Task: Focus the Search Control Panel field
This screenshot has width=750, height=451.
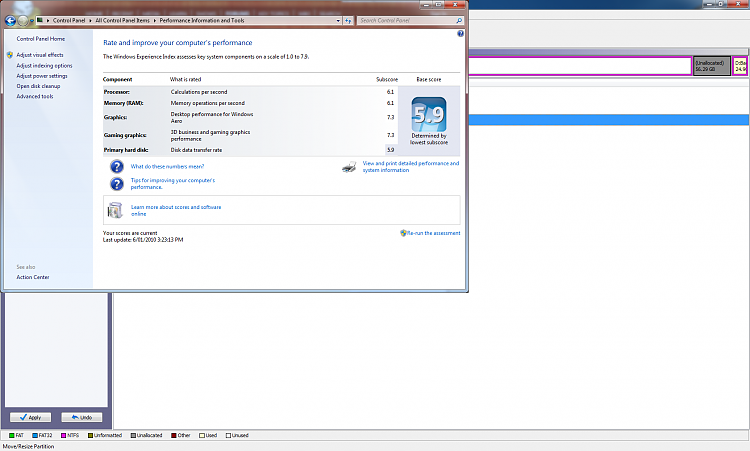Action: pyautogui.click(x=406, y=21)
